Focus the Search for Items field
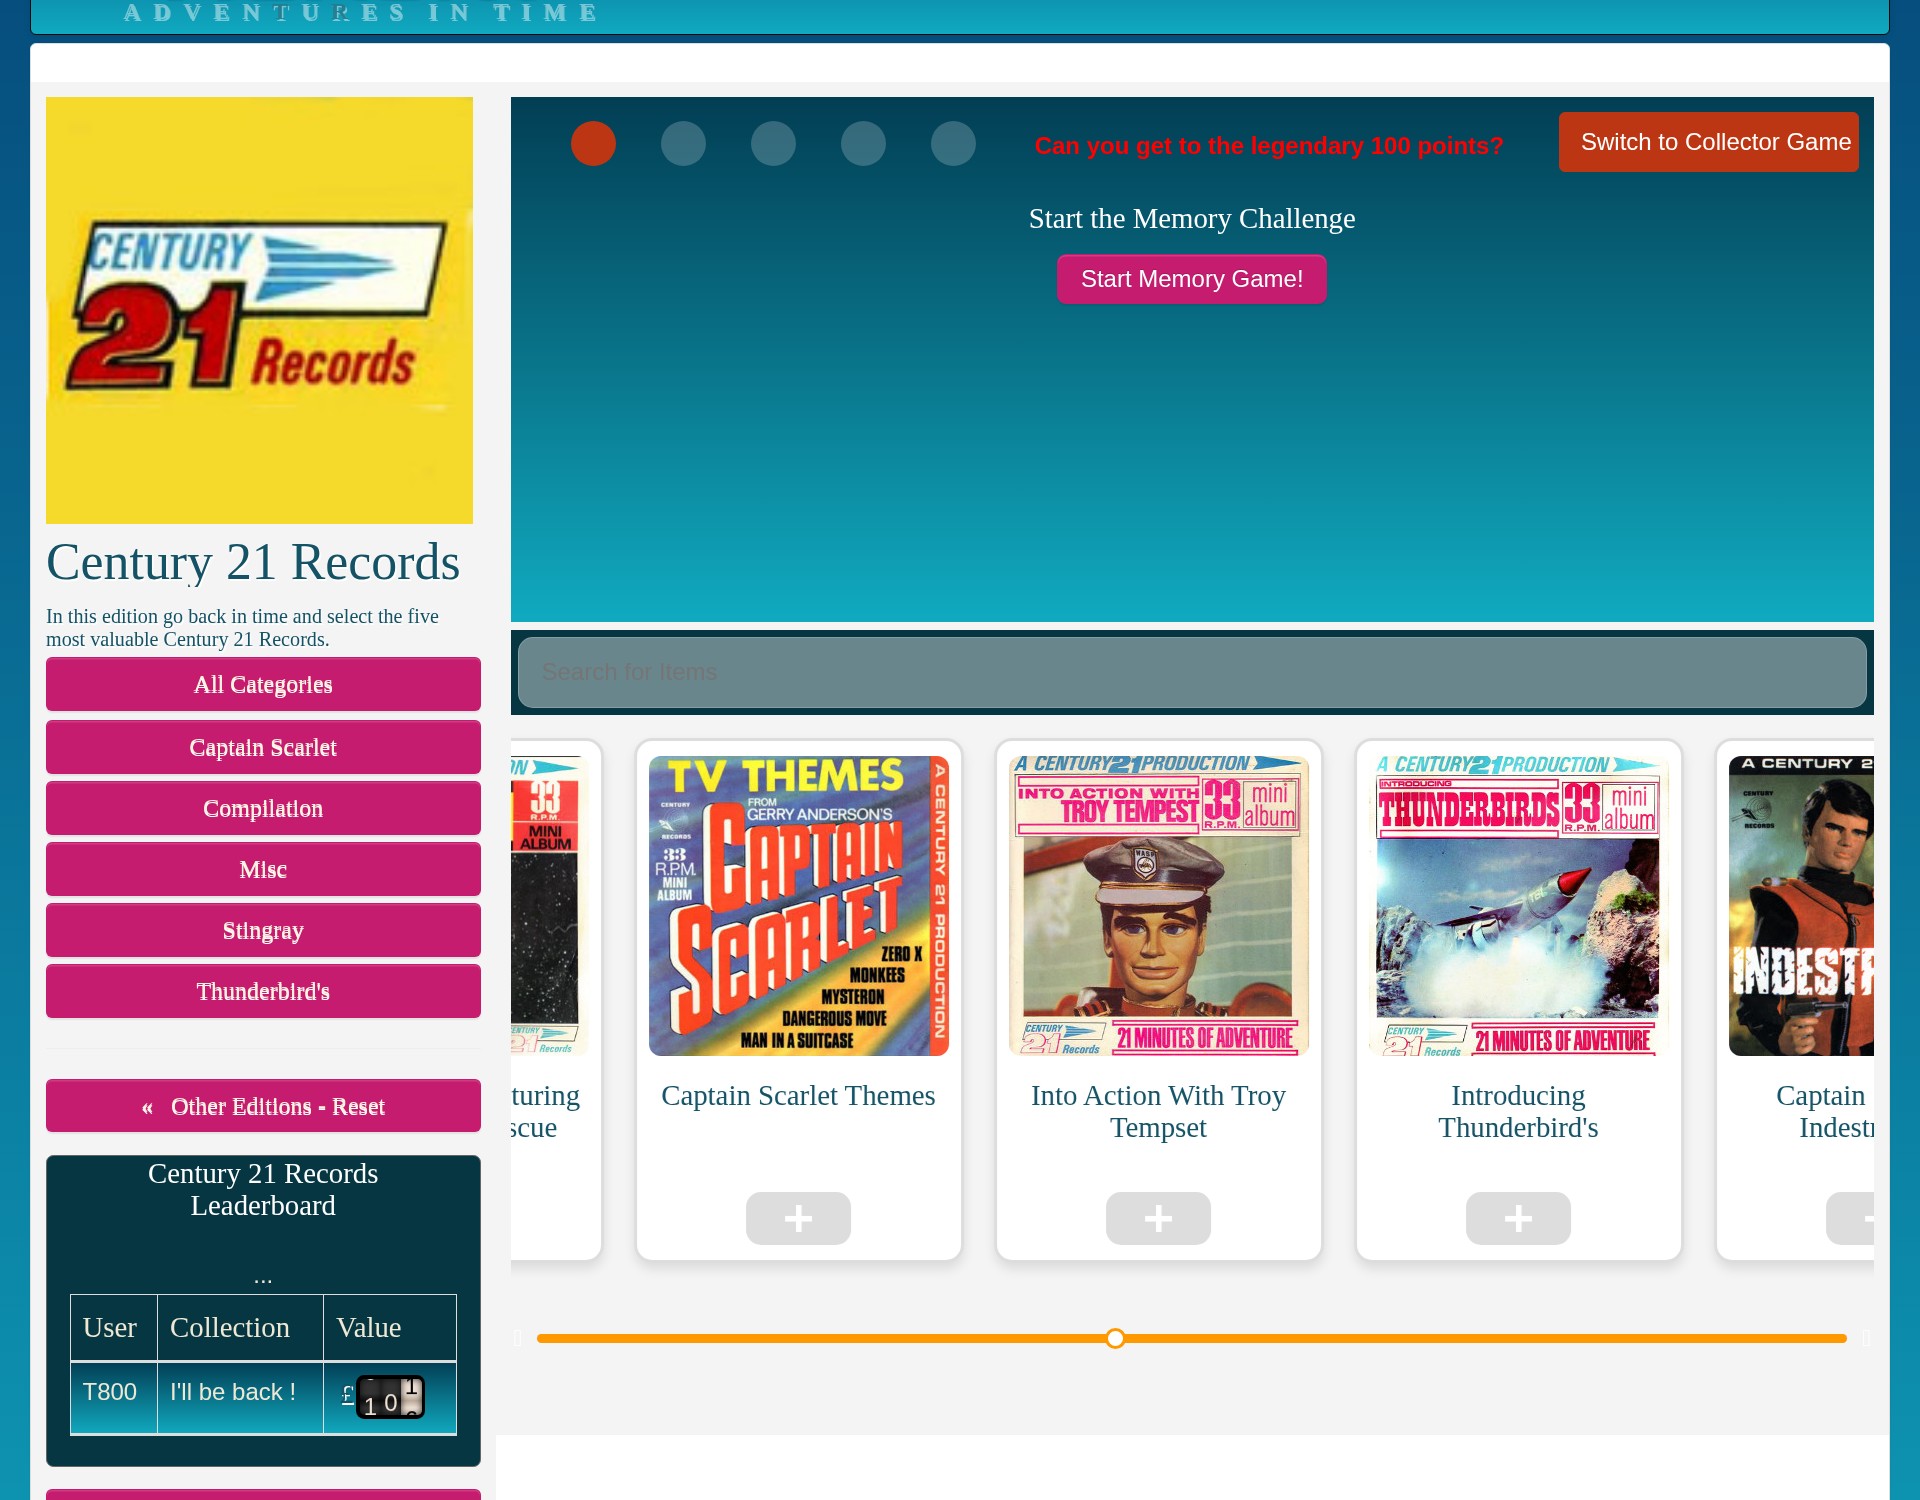The image size is (1920, 1500). pos(1192,672)
